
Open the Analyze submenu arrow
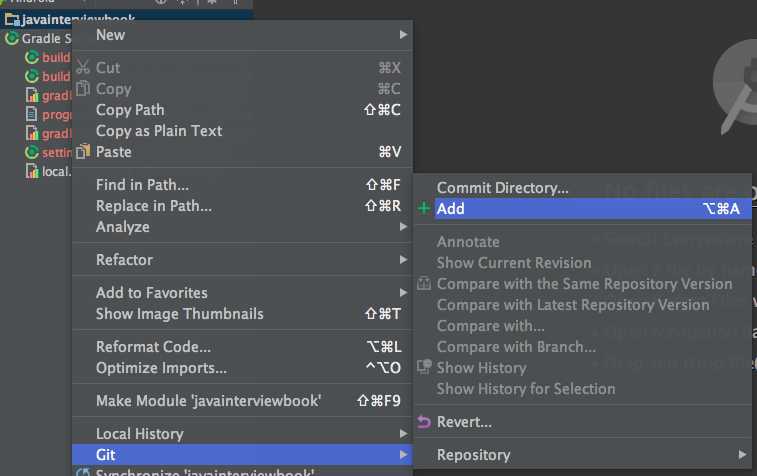click(x=403, y=227)
